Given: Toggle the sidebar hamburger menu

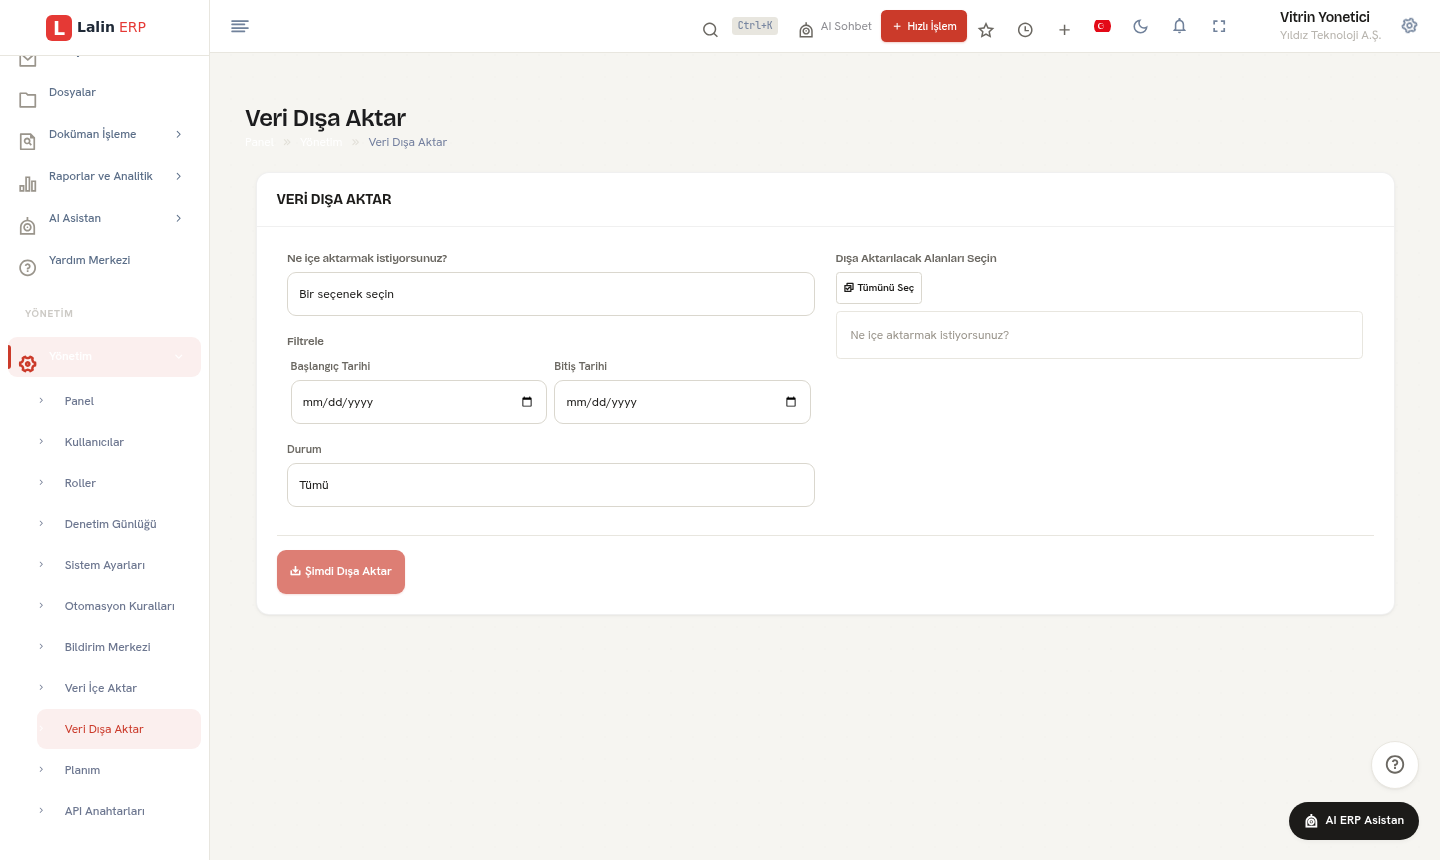Looking at the screenshot, I should click(240, 26).
